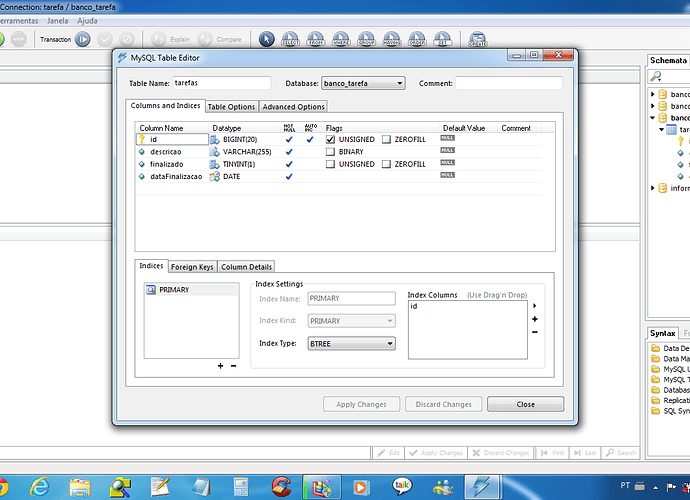Open the Index Kind PRIMARY dropdown
690x500 pixels.
pos(351,321)
